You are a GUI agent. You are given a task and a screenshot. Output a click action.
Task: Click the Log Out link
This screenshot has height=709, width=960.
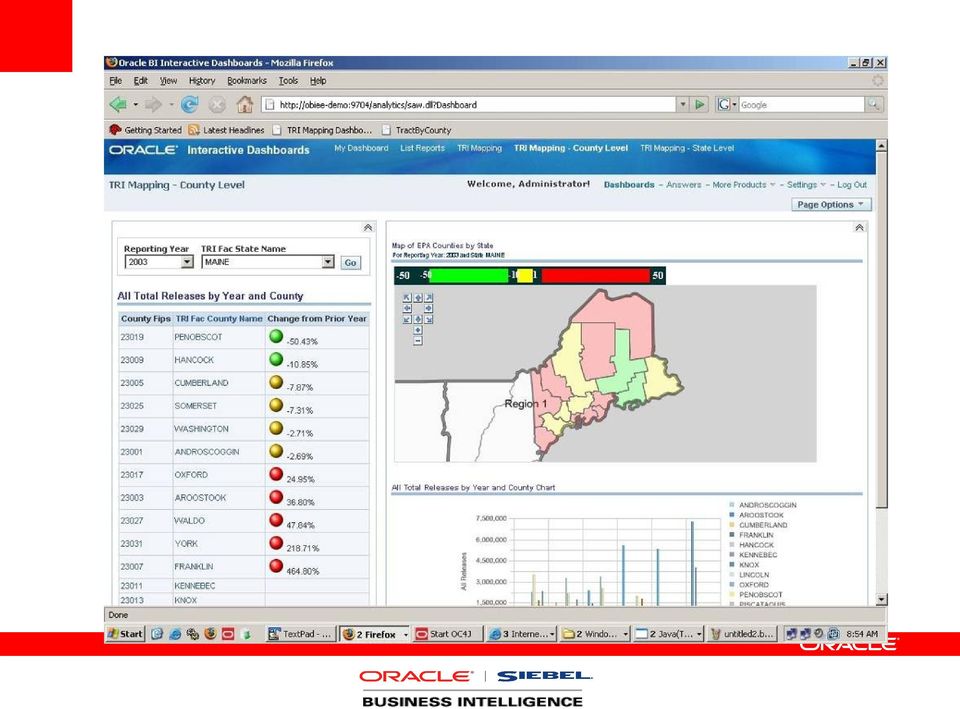[x=852, y=185]
